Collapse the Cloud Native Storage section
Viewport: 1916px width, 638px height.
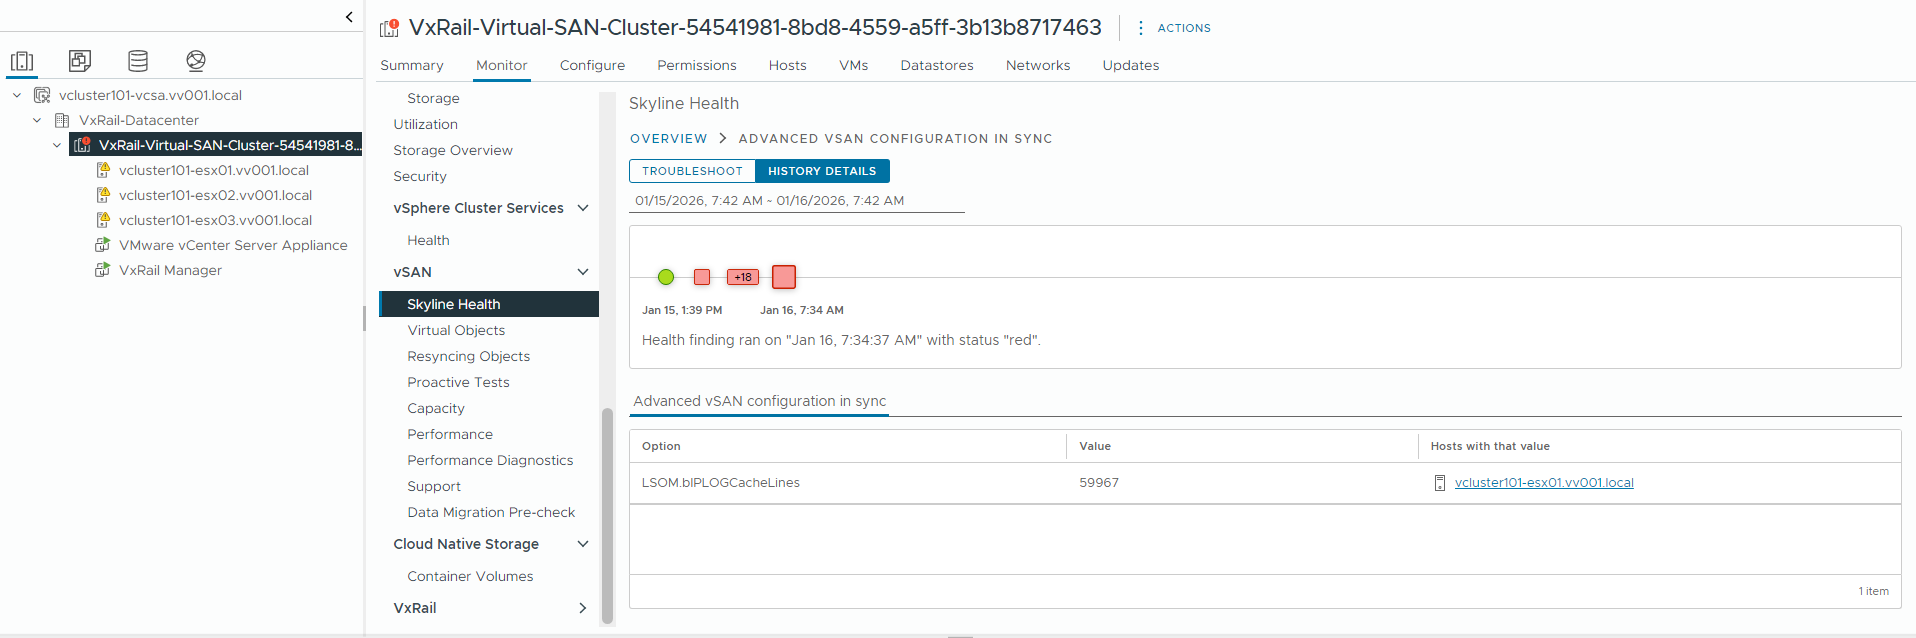[x=583, y=544]
